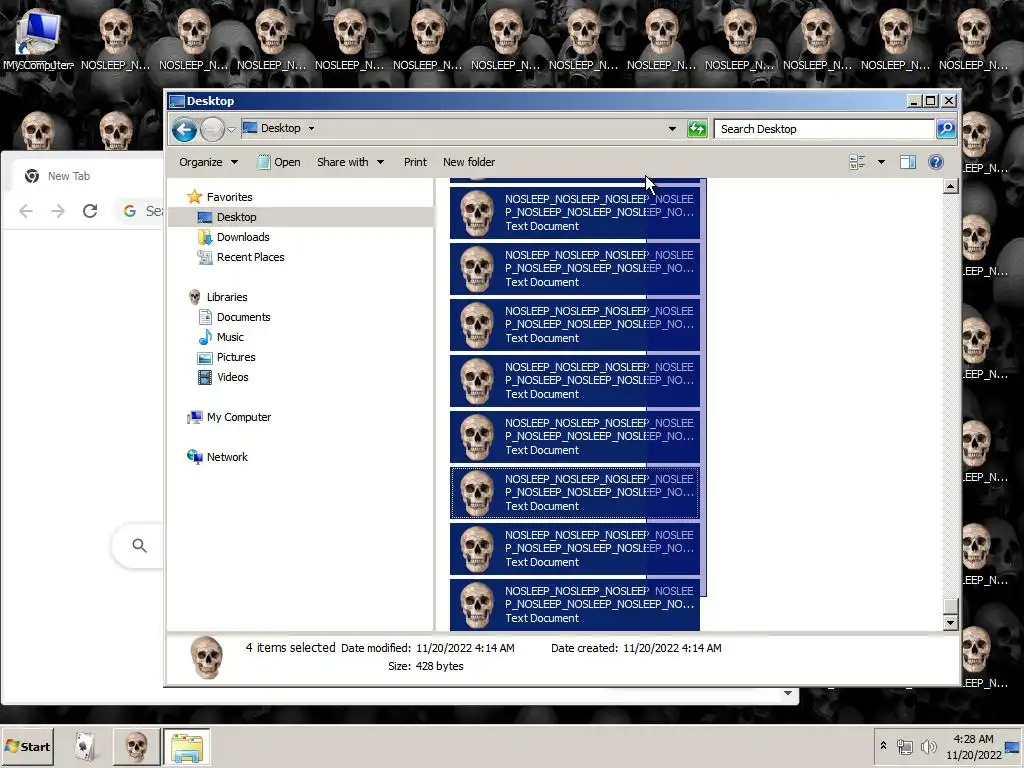
Task: Click the show desktop tray icon
Action: (x=1013, y=746)
